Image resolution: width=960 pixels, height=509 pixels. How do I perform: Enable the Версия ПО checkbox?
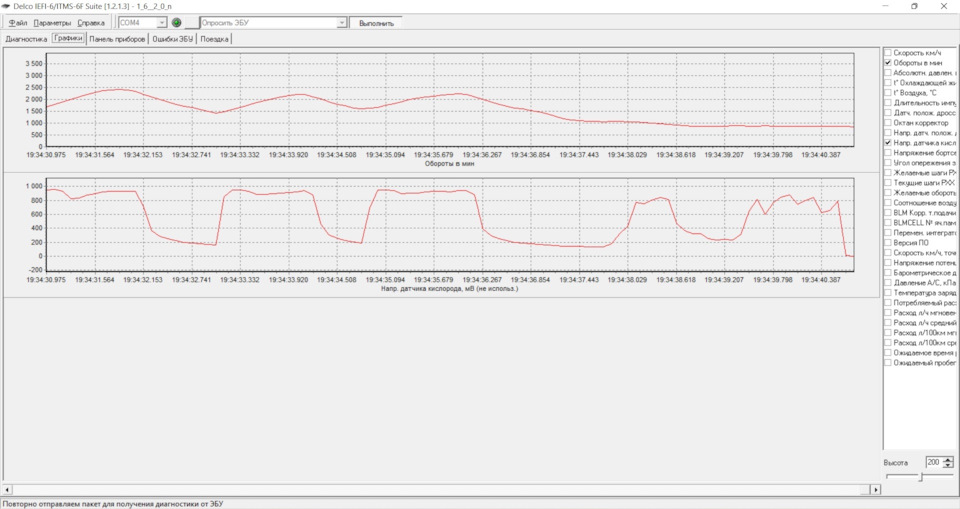[888, 243]
